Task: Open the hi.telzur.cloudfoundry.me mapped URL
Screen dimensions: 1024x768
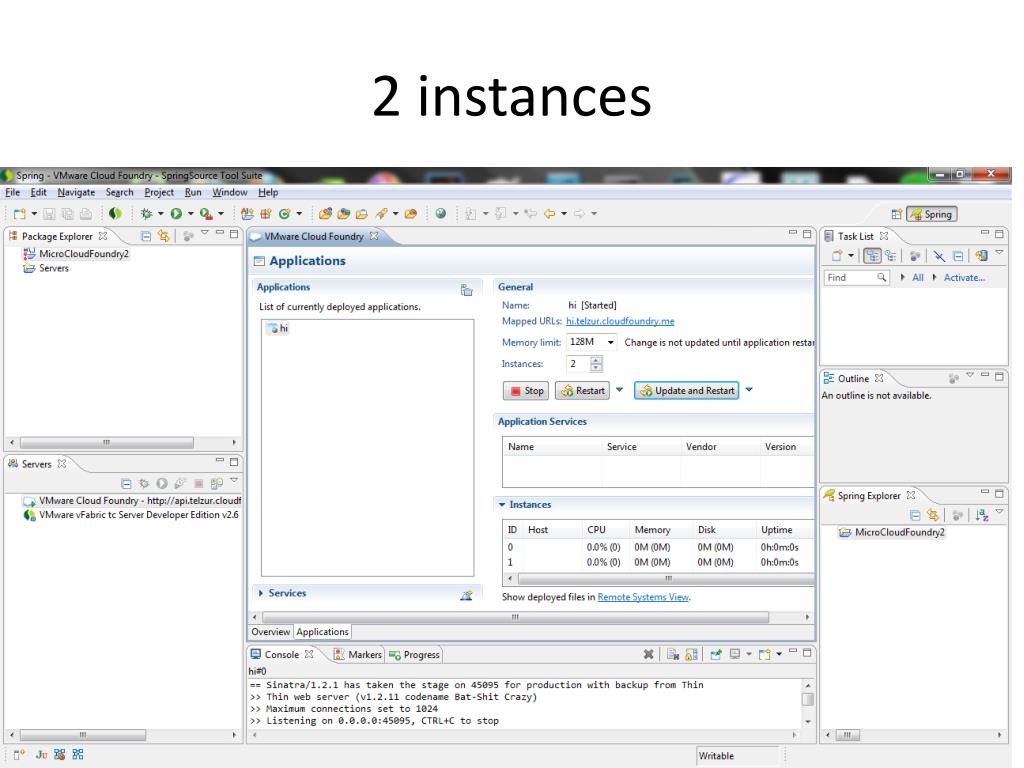Action: (620, 321)
